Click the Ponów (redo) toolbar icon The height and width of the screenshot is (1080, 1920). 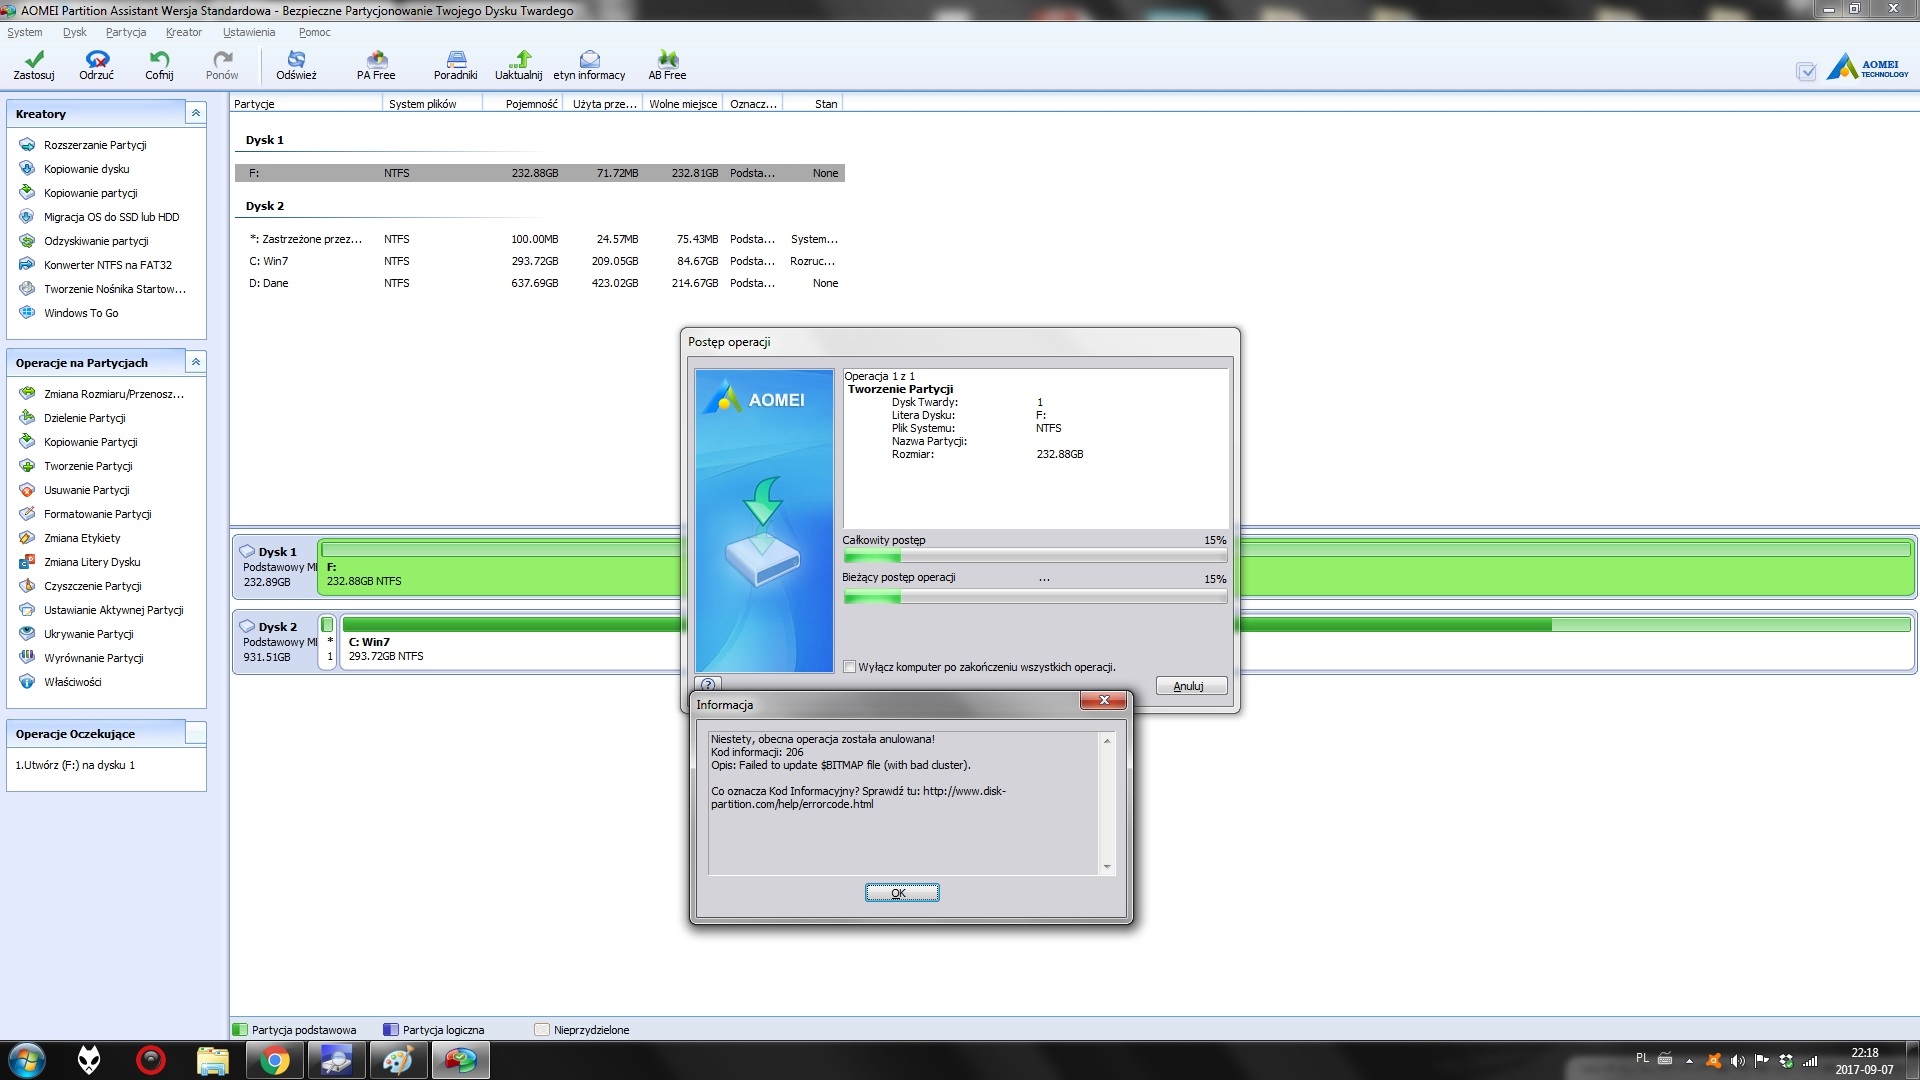[x=222, y=65]
